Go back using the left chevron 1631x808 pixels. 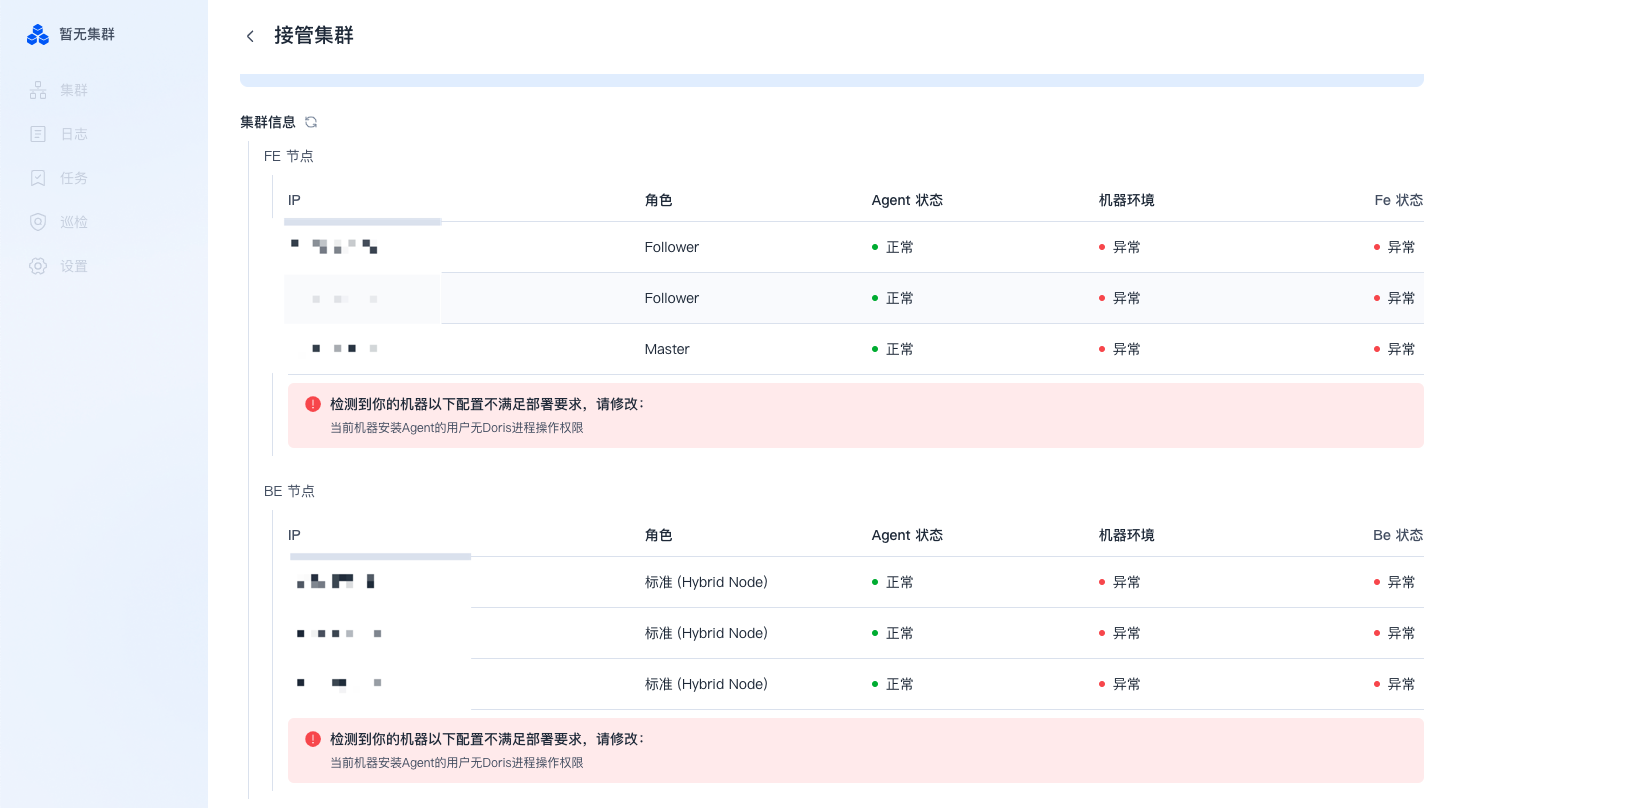tap(250, 36)
